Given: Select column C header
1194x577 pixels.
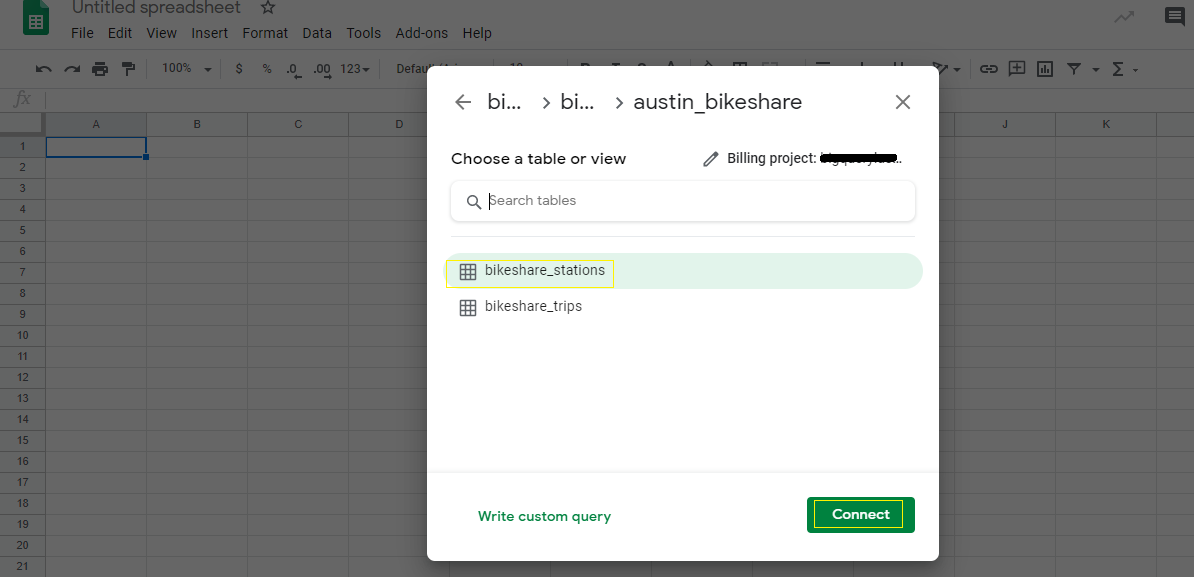Looking at the screenshot, I should click(x=298, y=124).
